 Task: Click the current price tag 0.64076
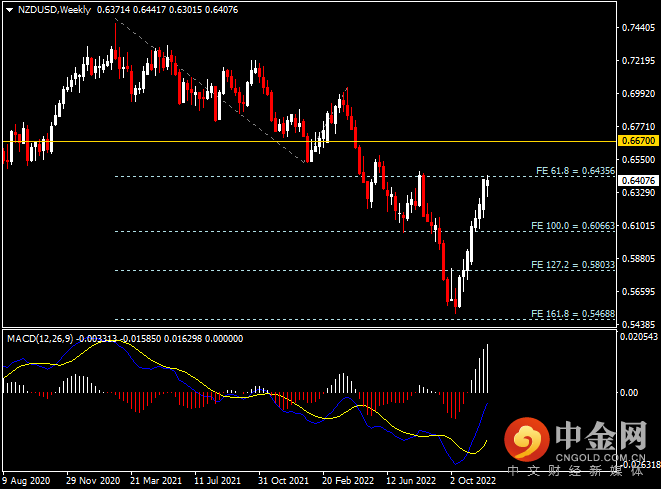pos(638,180)
